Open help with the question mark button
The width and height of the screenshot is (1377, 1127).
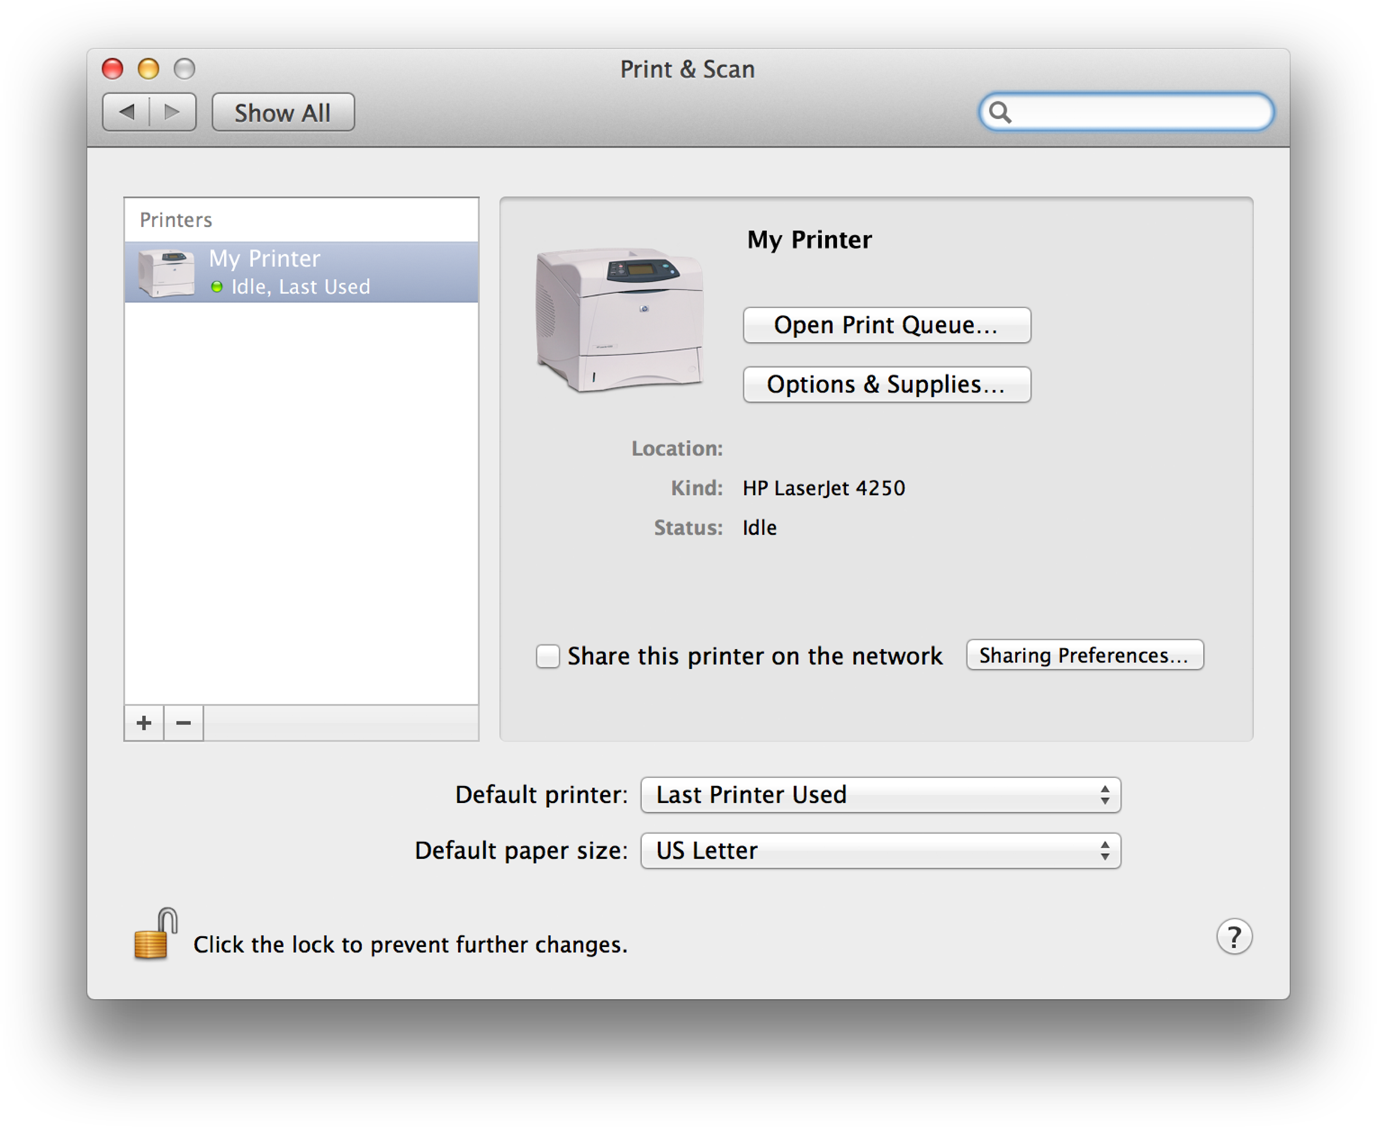1234,937
